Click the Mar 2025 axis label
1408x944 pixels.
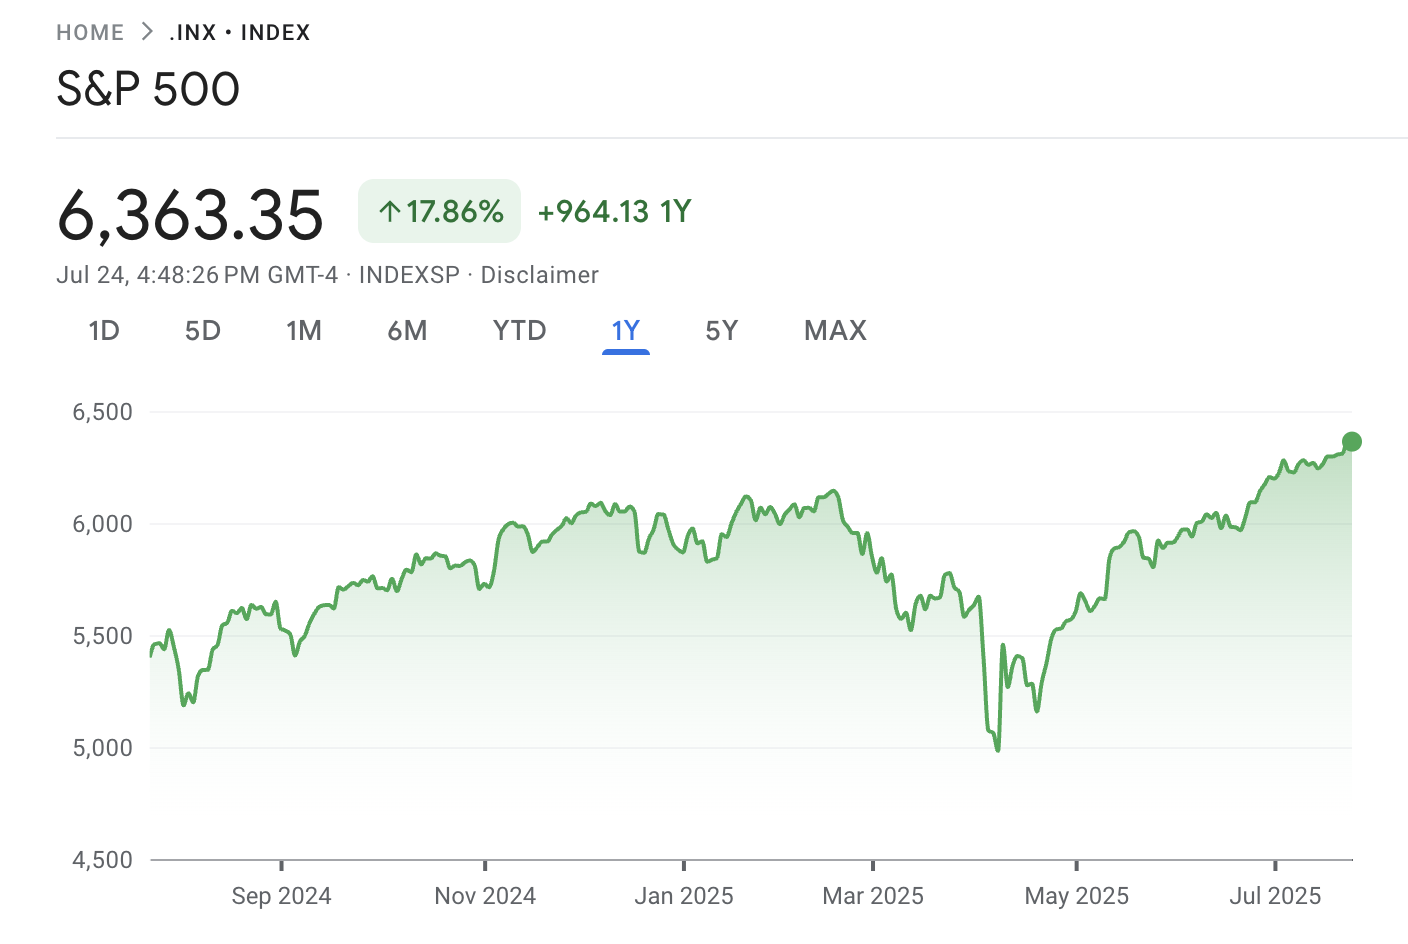873,896
